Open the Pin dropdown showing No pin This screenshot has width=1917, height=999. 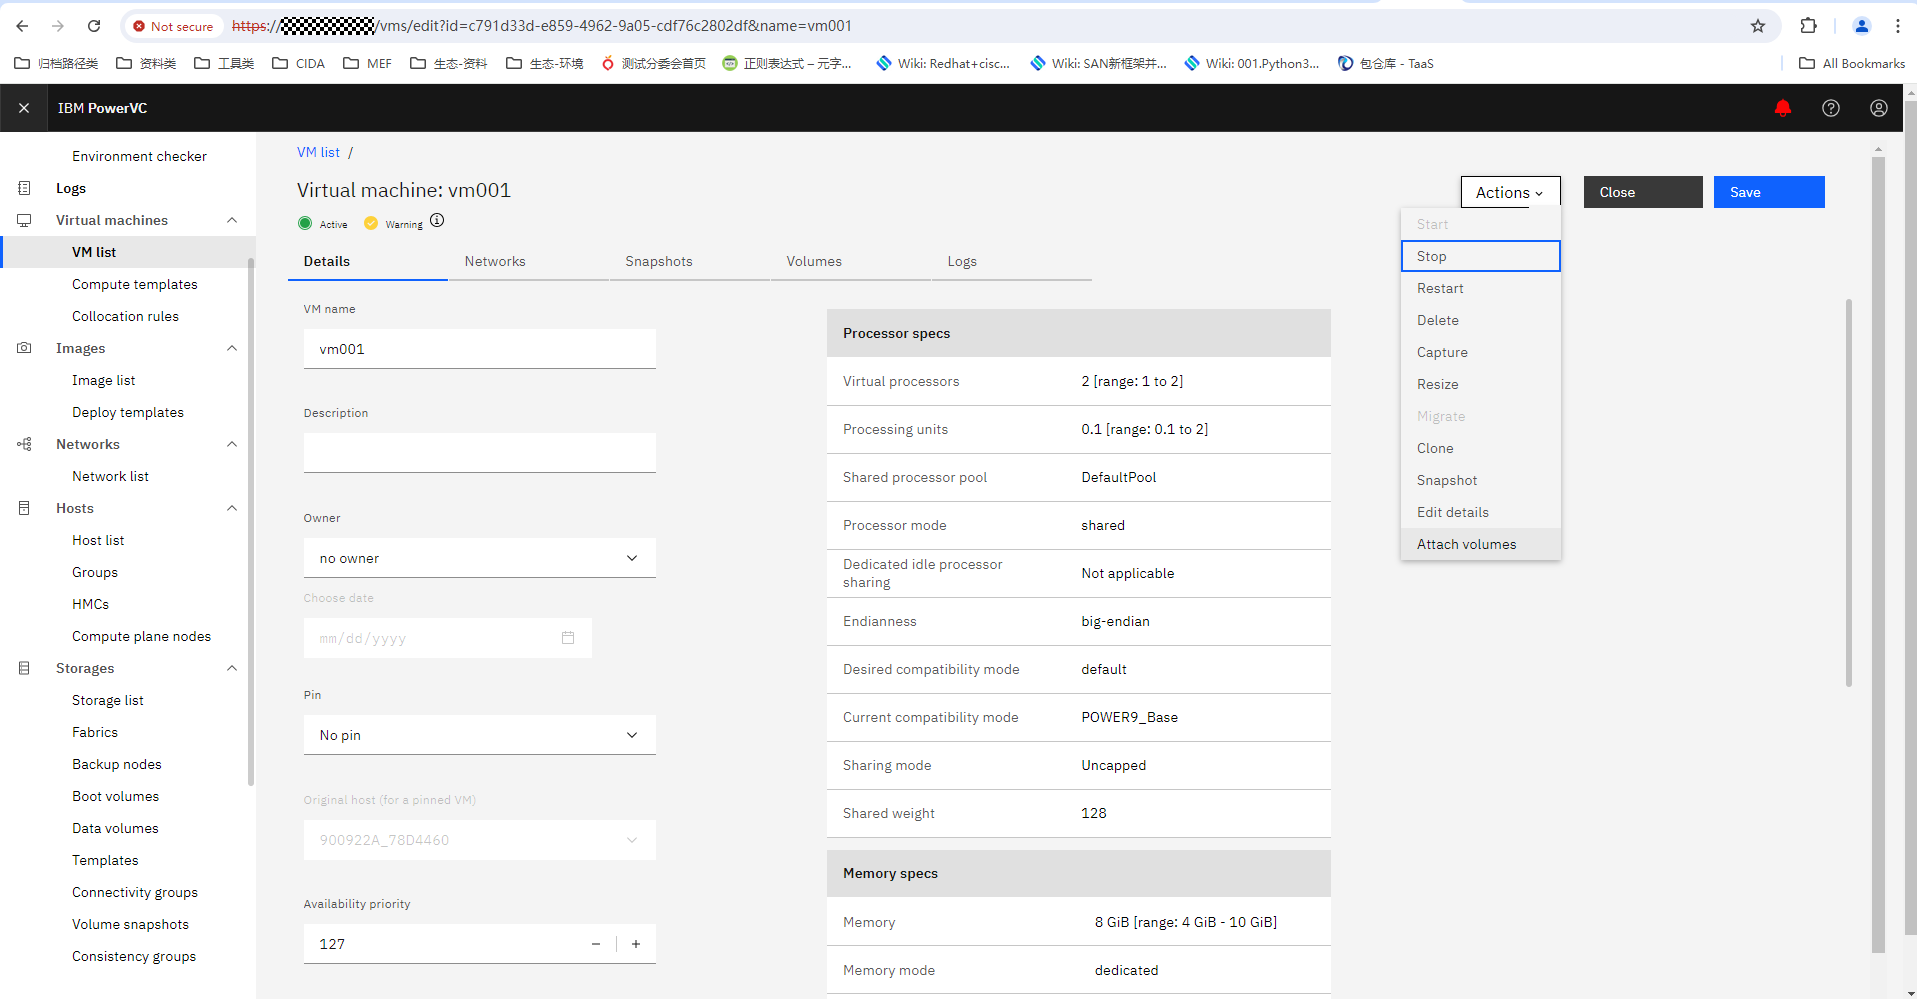pos(480,735)
